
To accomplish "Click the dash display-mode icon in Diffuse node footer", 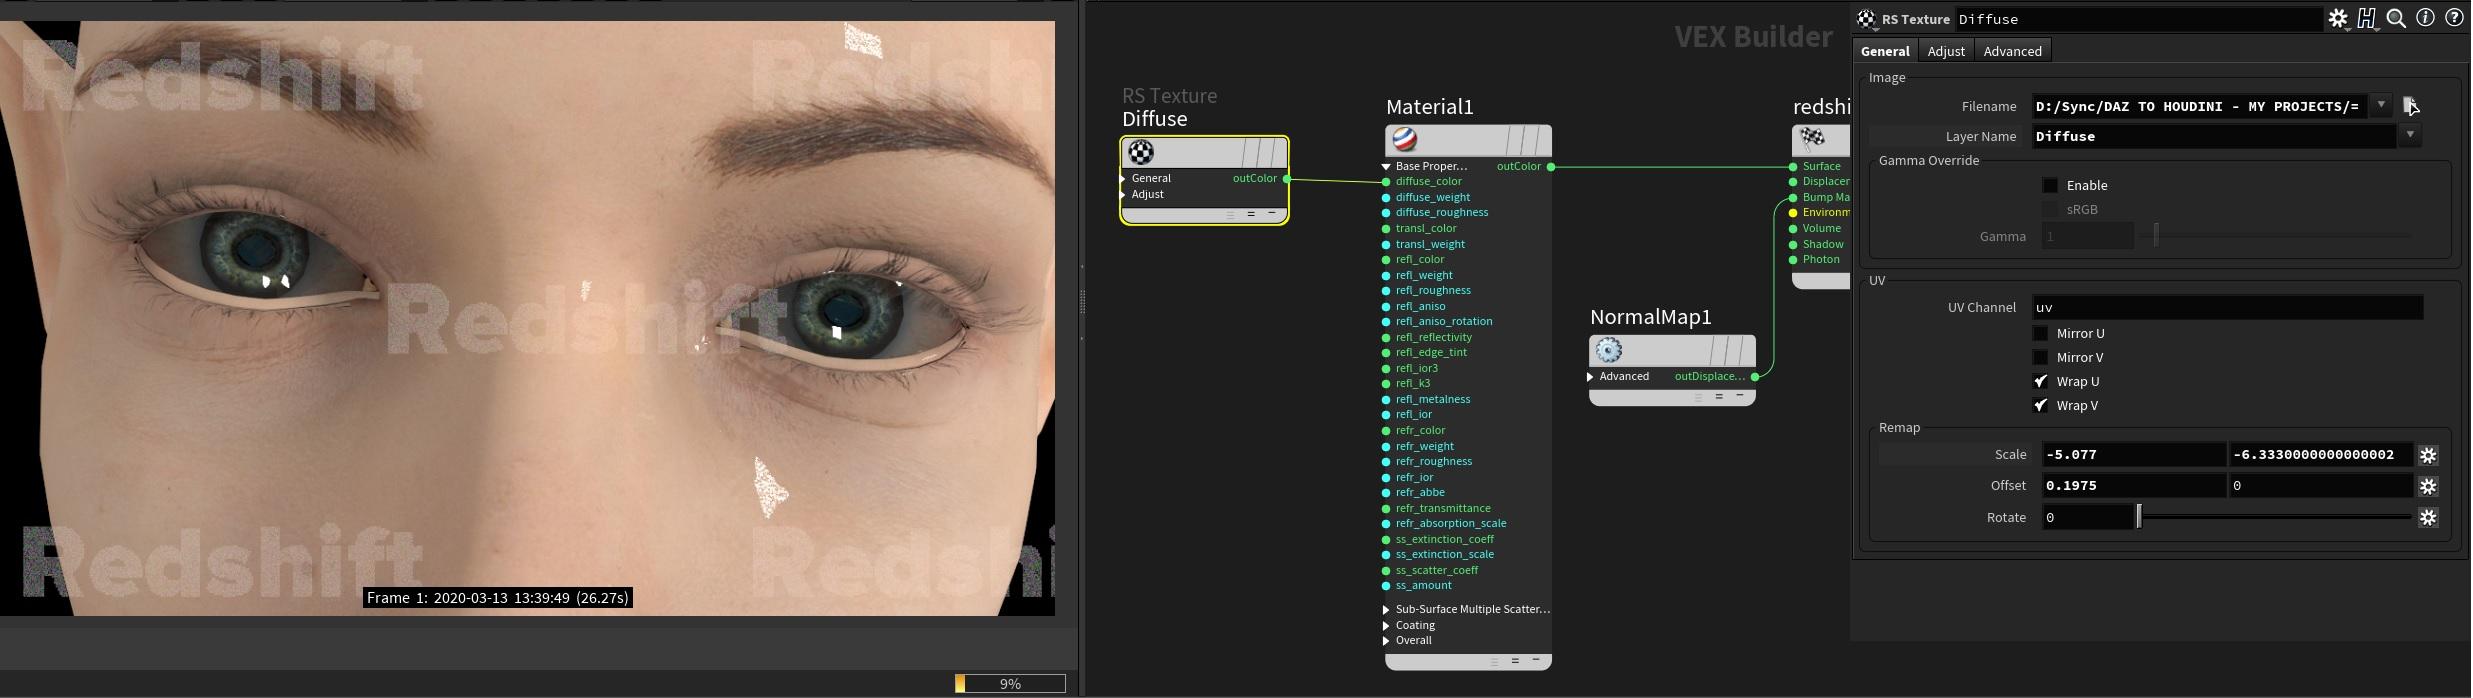I will click(x=1272, y=213).
